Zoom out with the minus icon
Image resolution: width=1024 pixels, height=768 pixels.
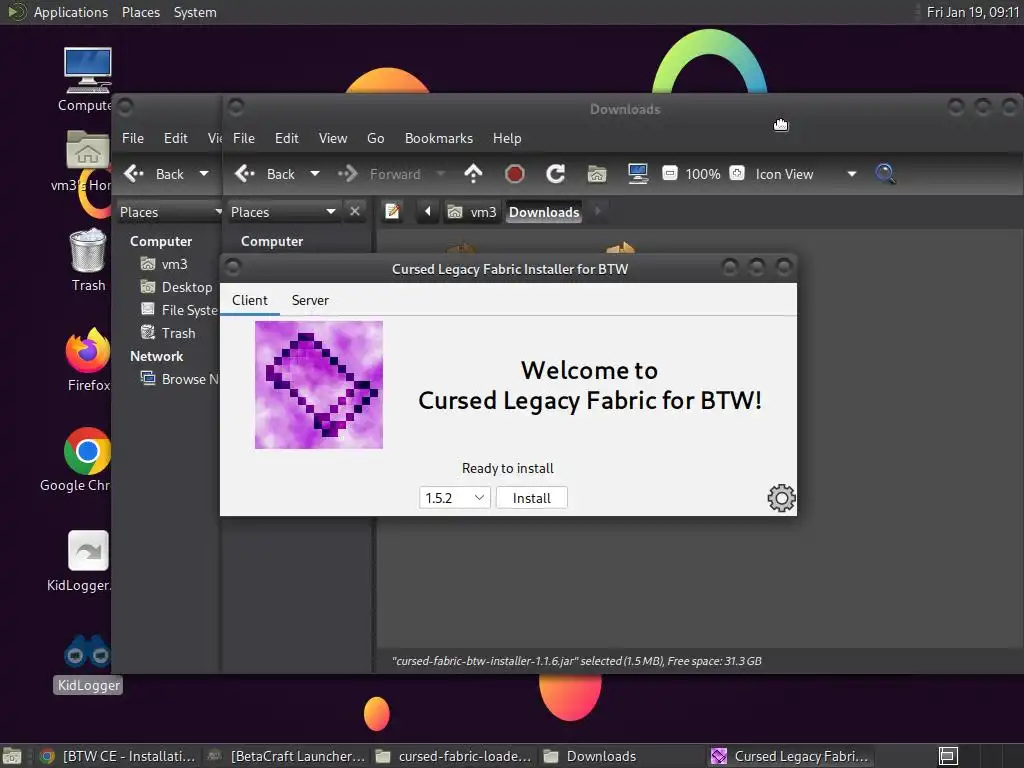[669, 173]
